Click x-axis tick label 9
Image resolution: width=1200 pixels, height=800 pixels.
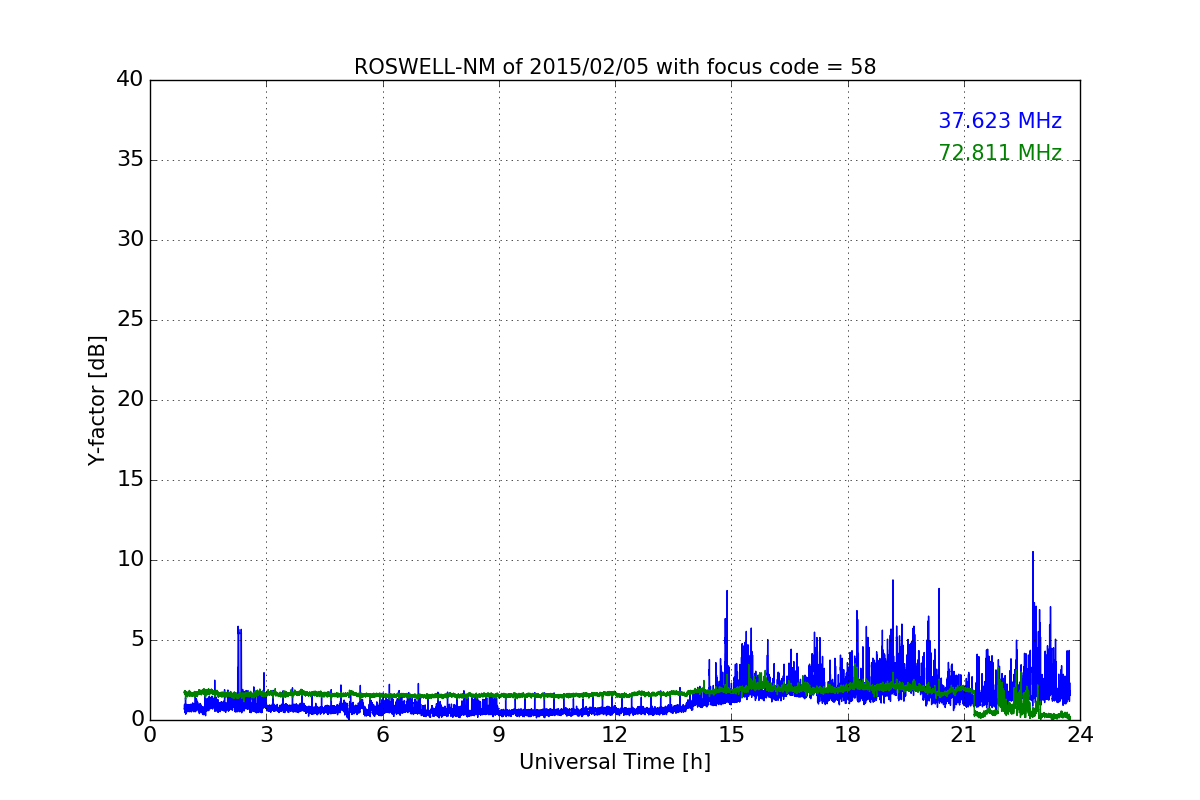(499, 735)
